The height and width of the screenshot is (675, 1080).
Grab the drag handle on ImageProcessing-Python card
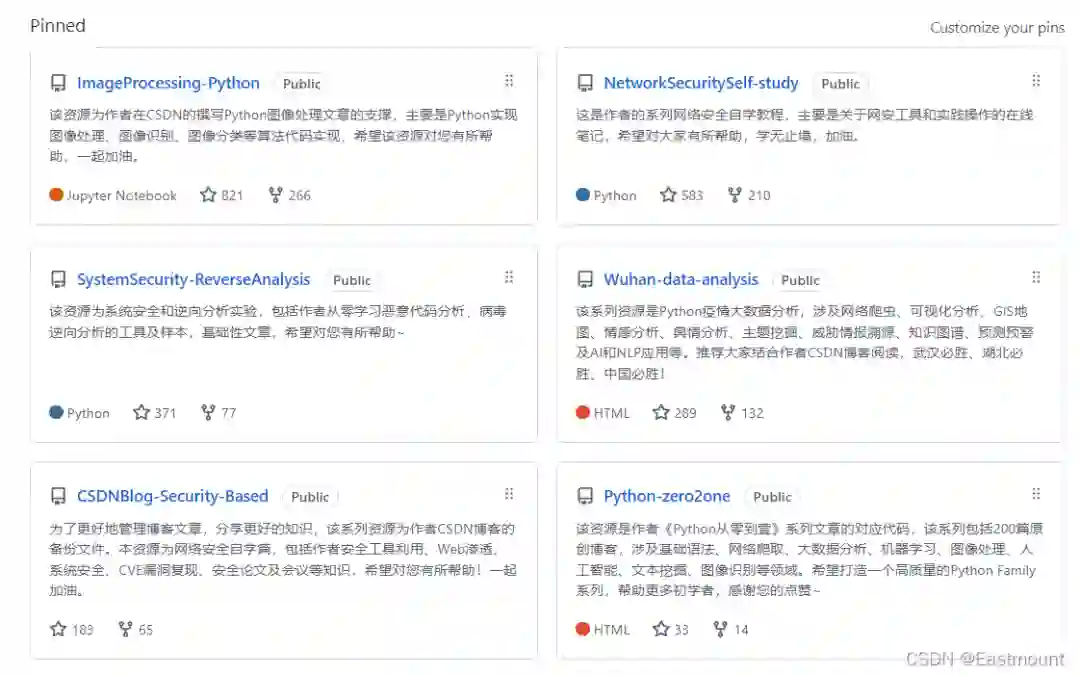coord(509,81)
